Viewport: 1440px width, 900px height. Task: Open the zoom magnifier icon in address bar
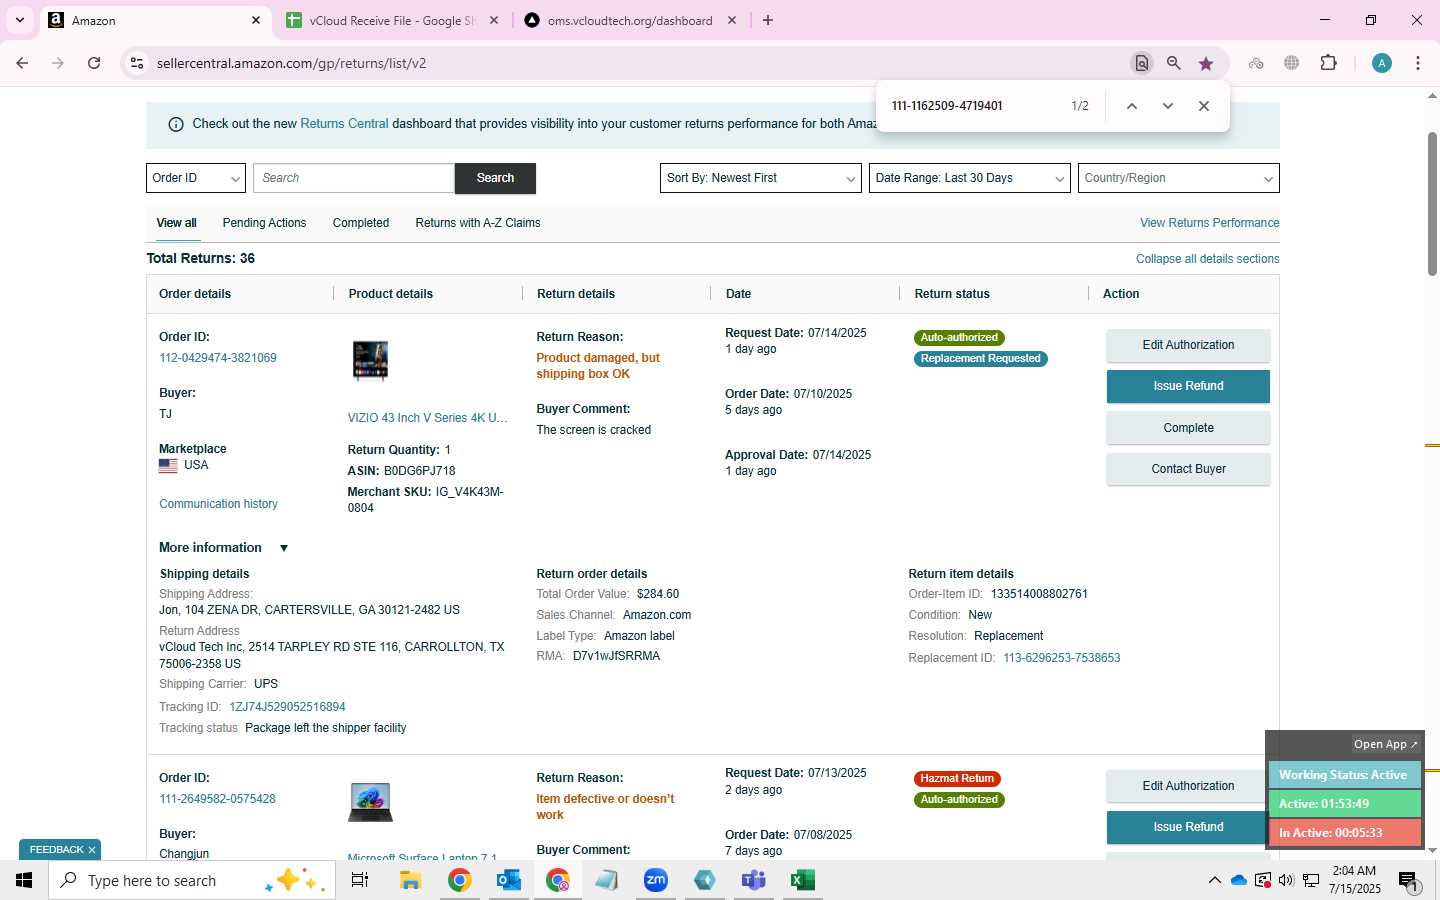tap(1174, 63)
